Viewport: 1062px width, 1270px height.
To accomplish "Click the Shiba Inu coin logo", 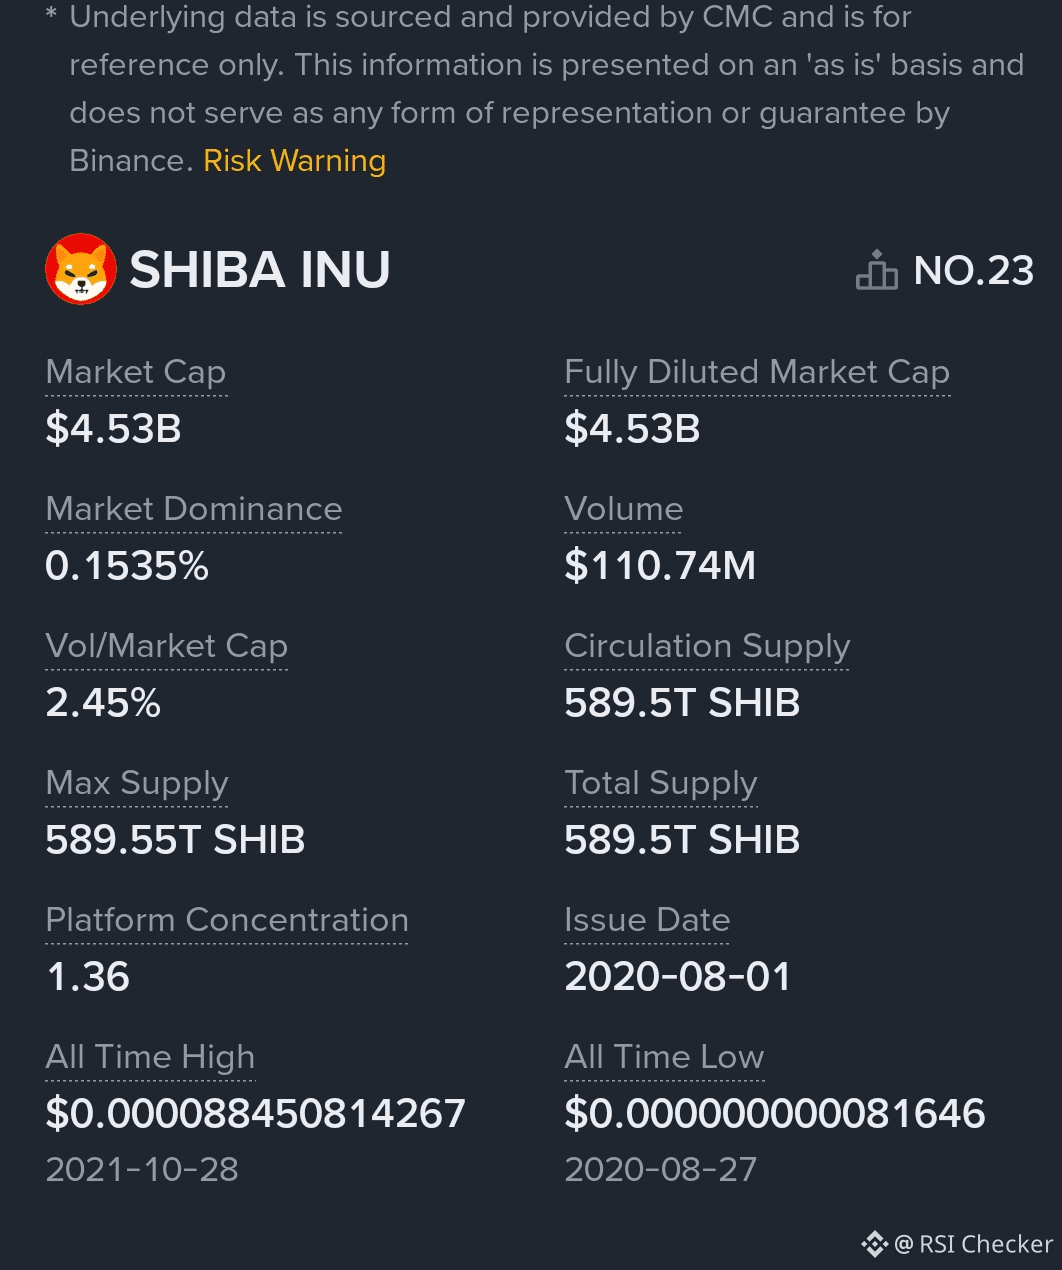I will pos(80,269).
